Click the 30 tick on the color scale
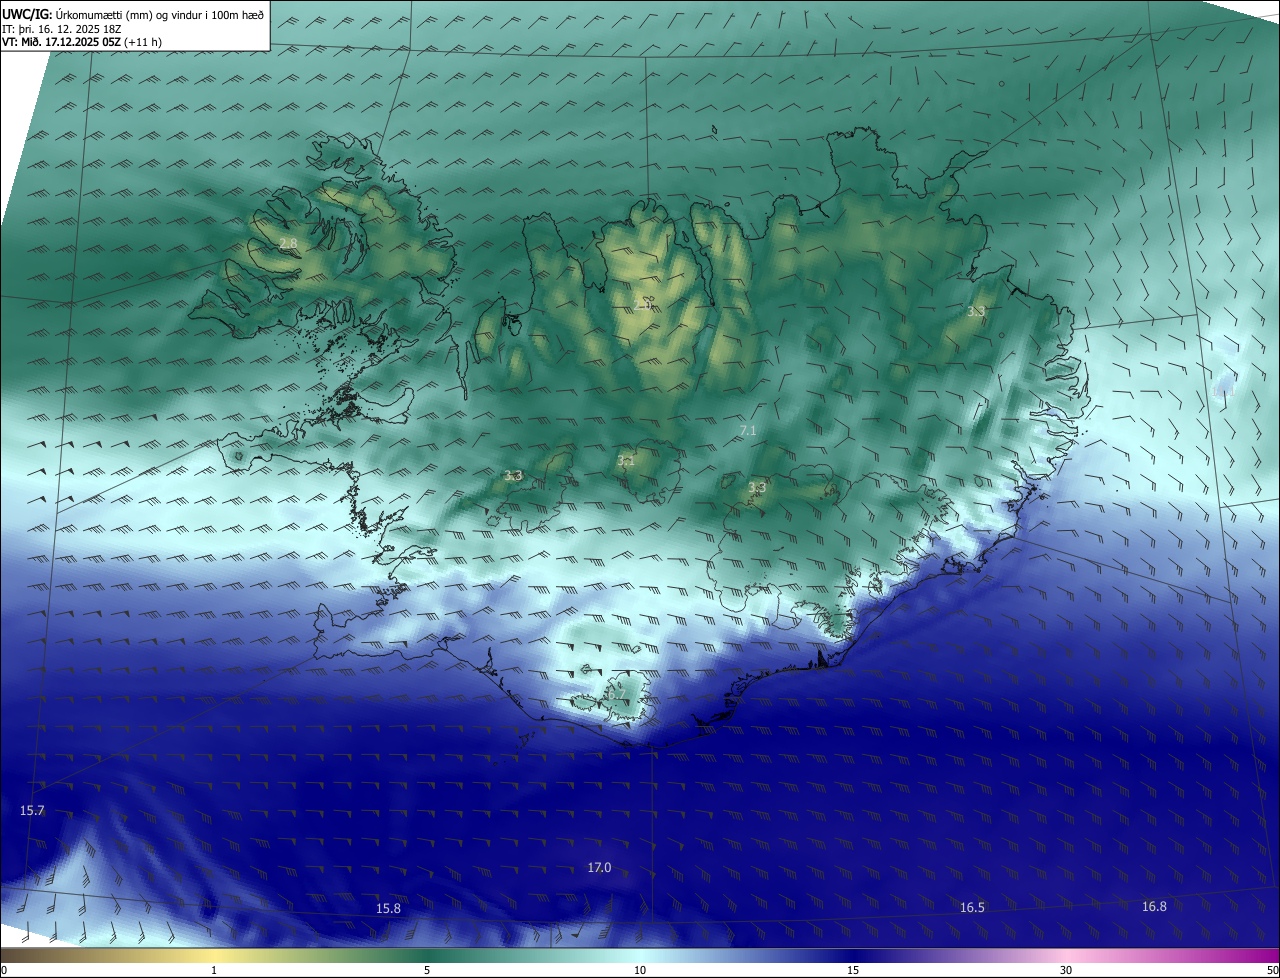 (x=1066, y=971)
